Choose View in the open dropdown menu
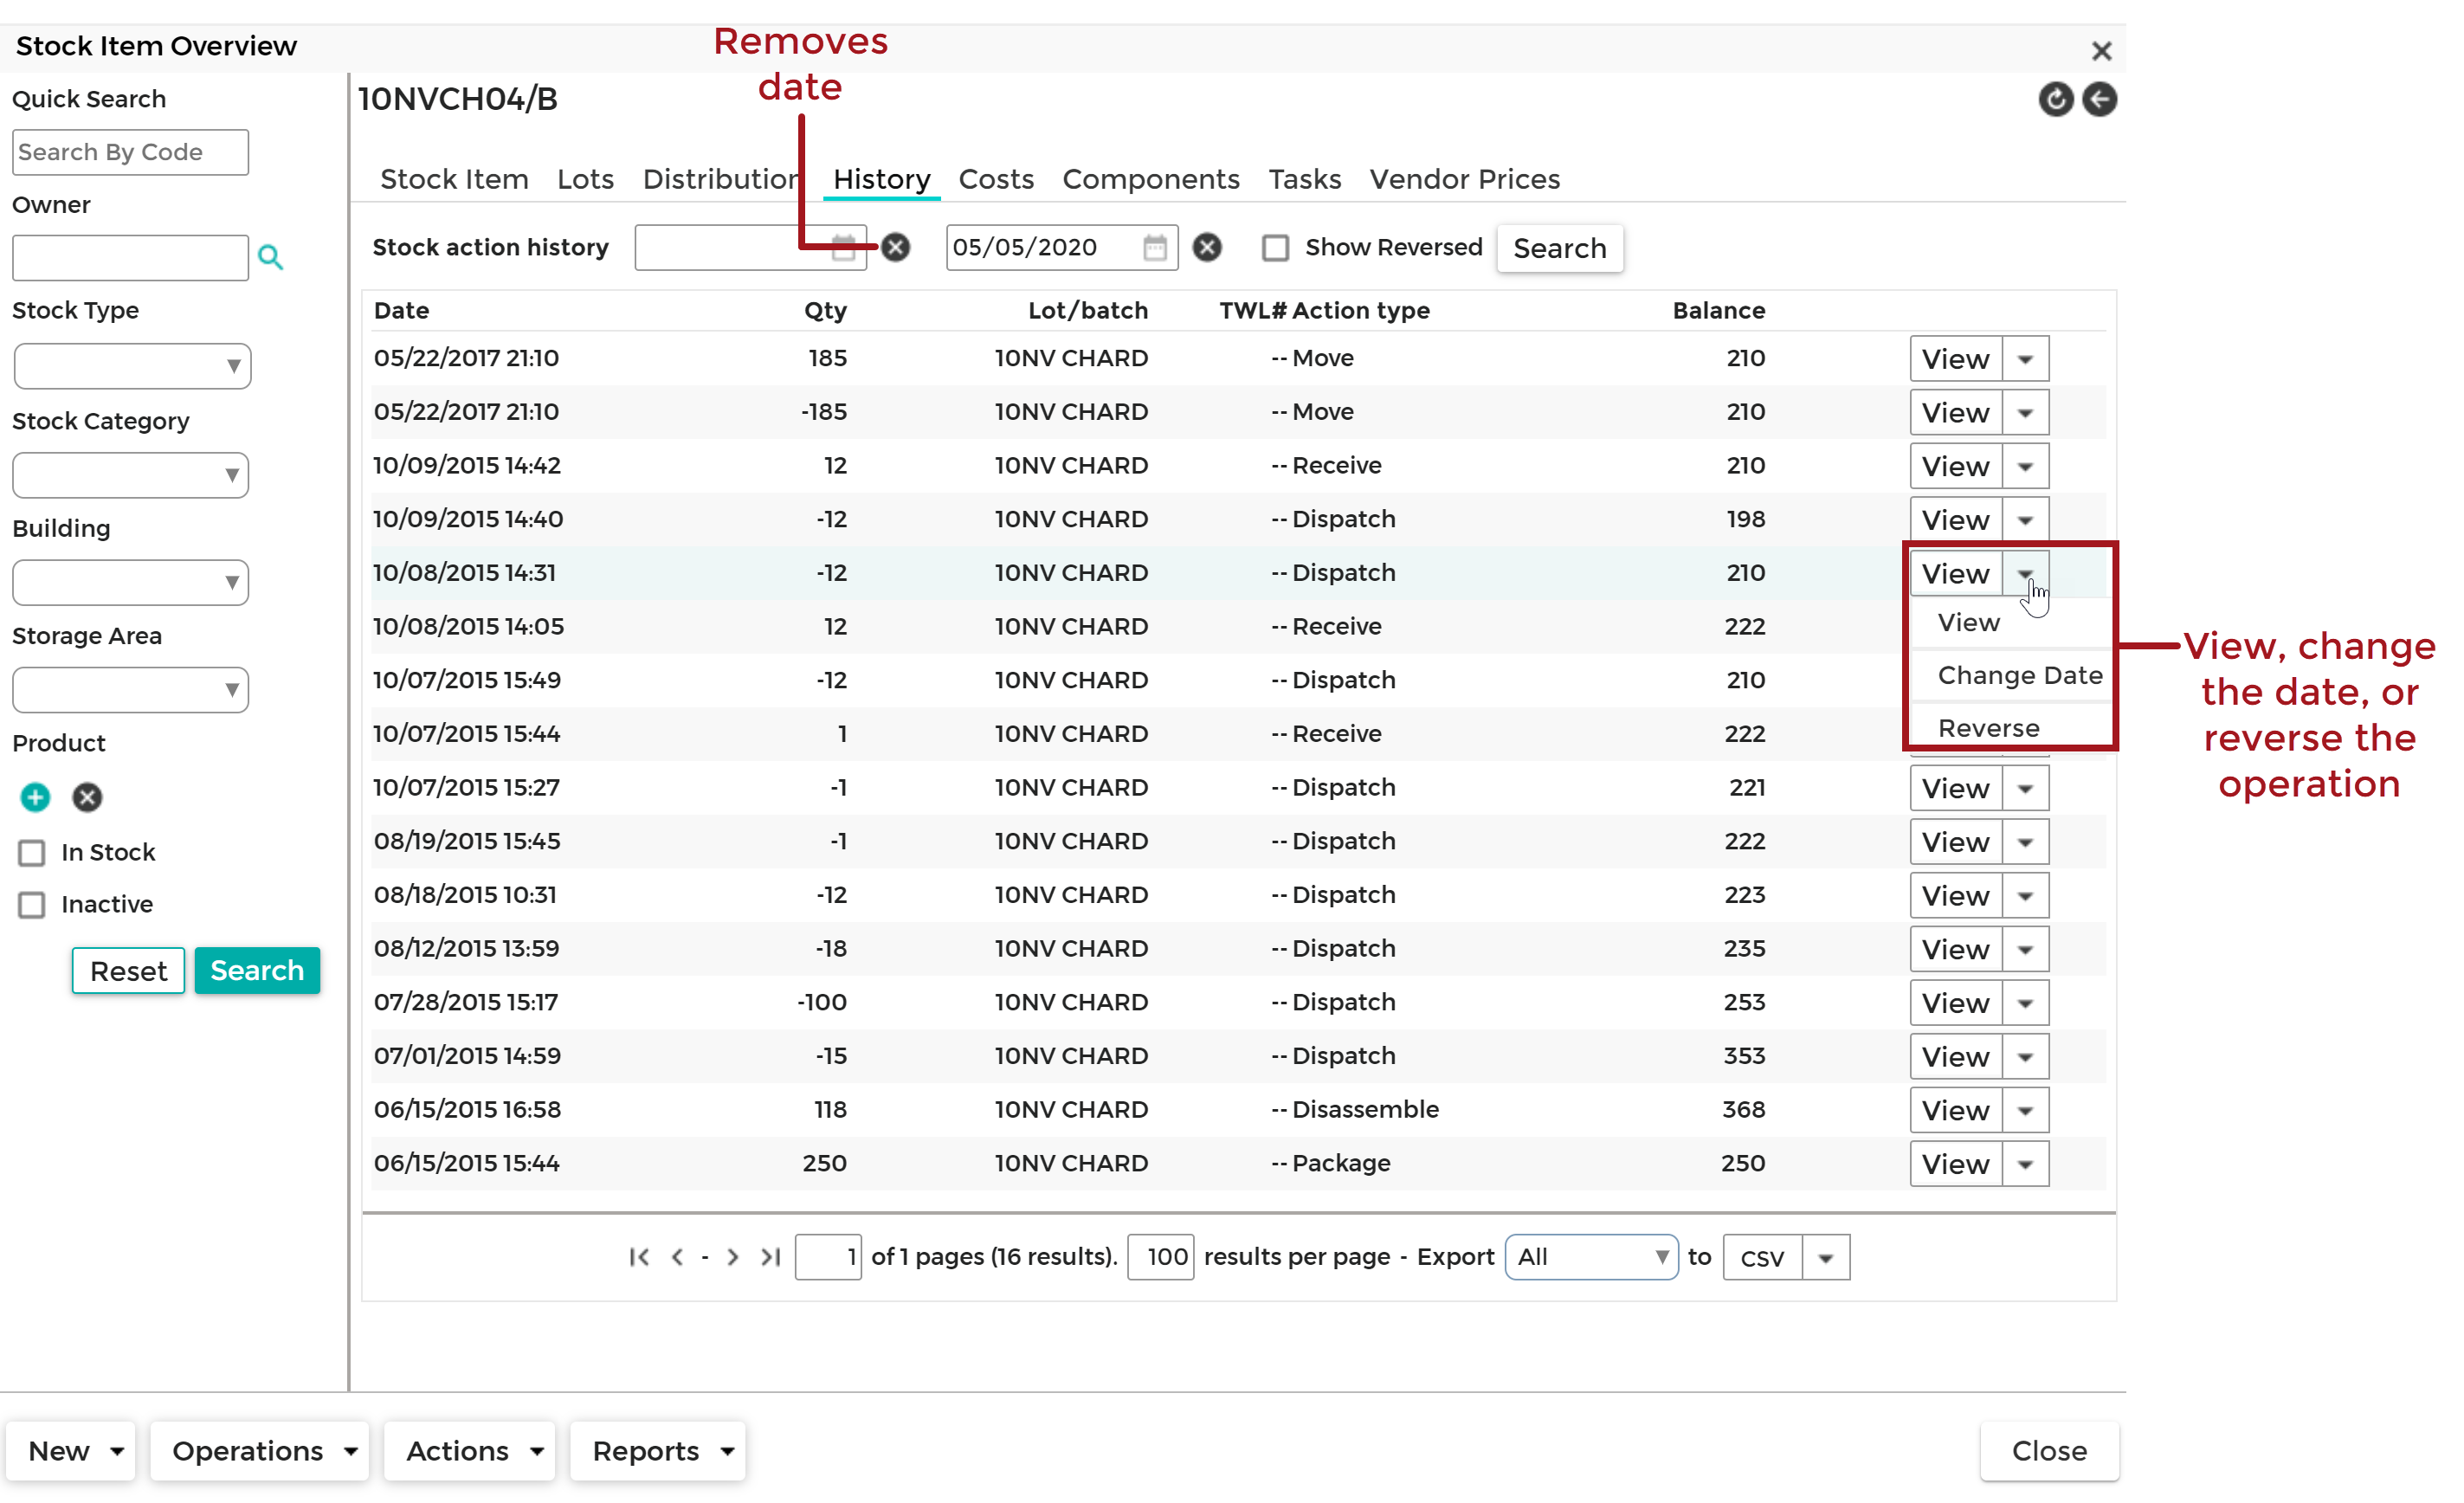2464x1503 pixels. (x=2010, y=623)
